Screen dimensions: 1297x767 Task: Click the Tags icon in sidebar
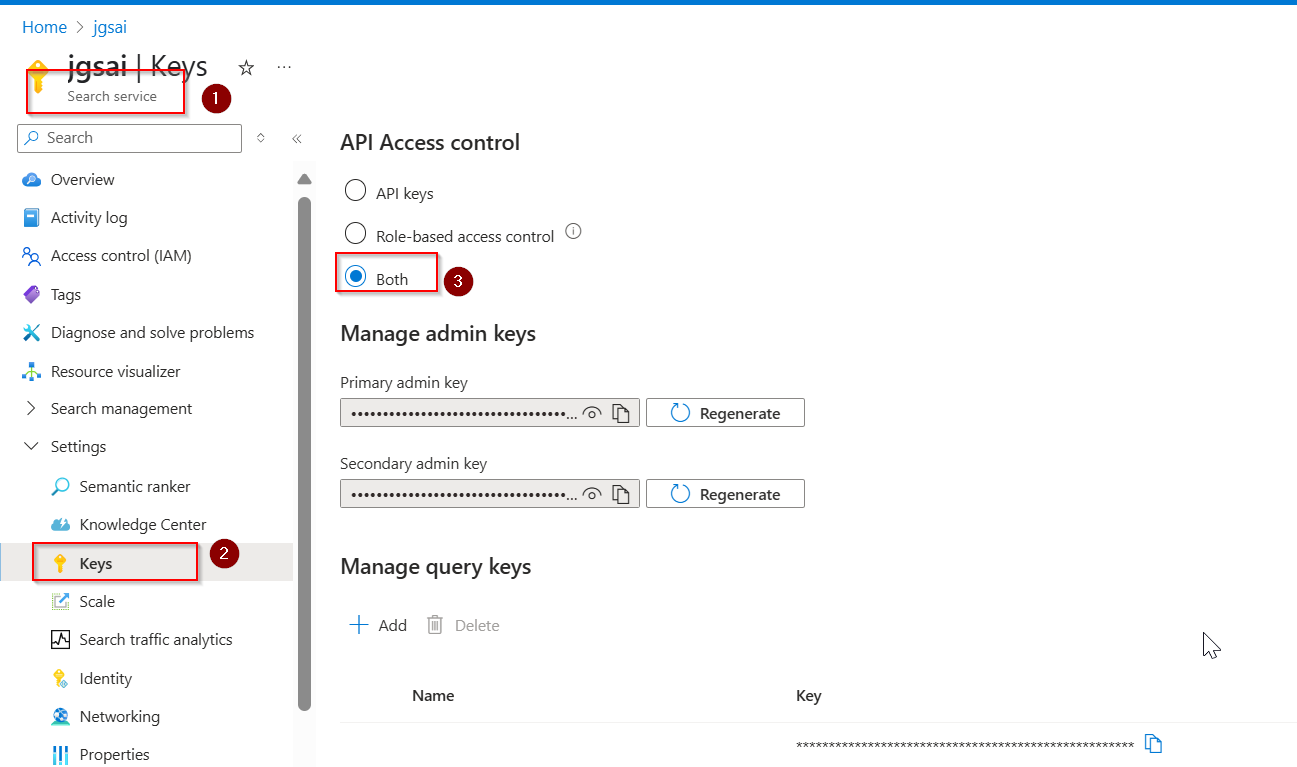(32, 295)
